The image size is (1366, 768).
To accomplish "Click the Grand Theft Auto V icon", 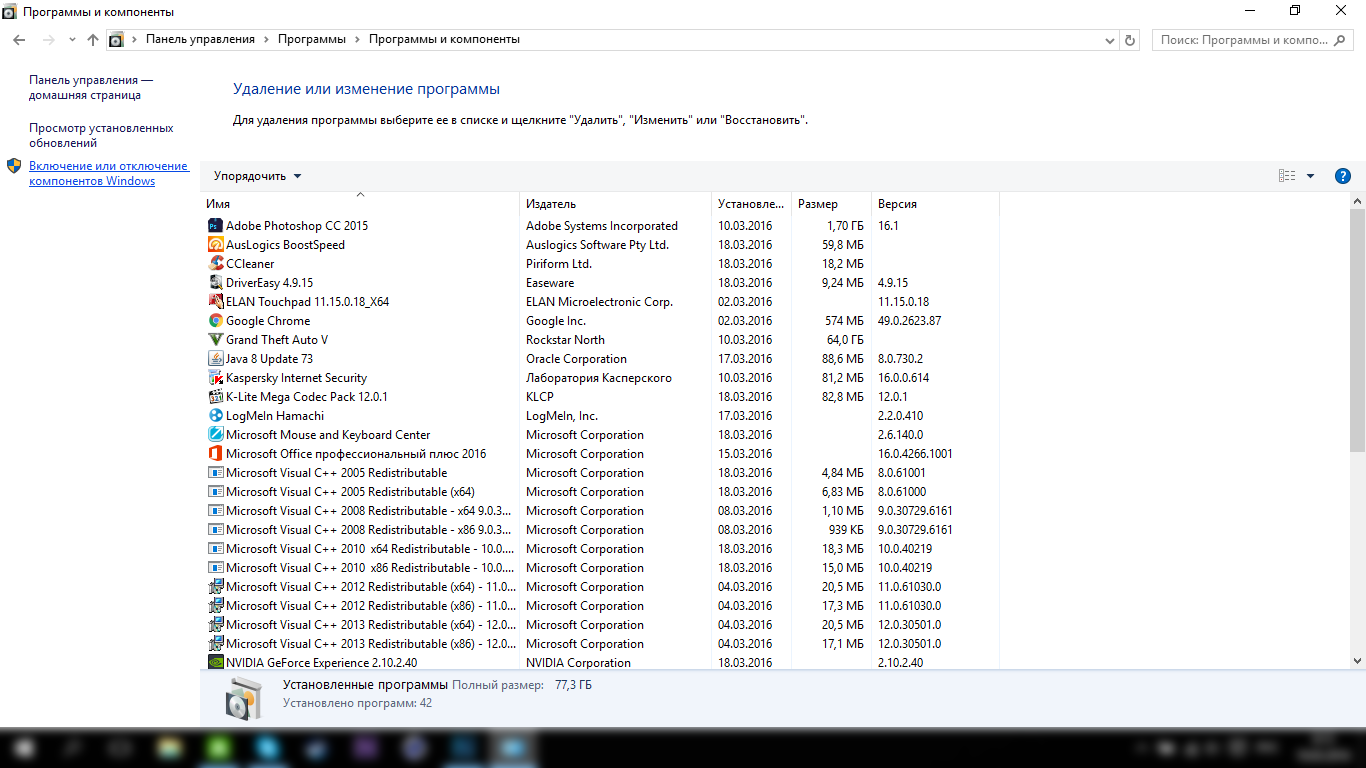I will click(x=215, y=340).
